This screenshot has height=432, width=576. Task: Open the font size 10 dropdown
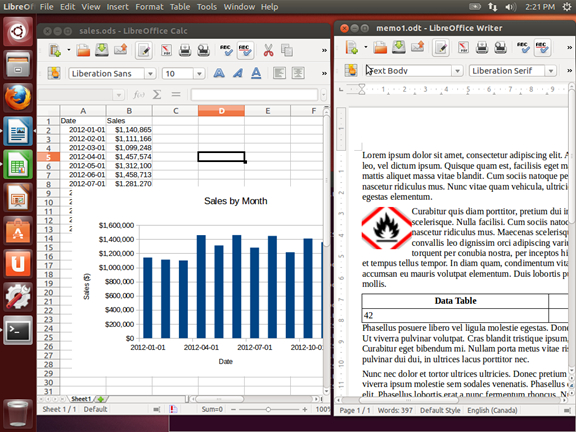[x=199, y=74]
